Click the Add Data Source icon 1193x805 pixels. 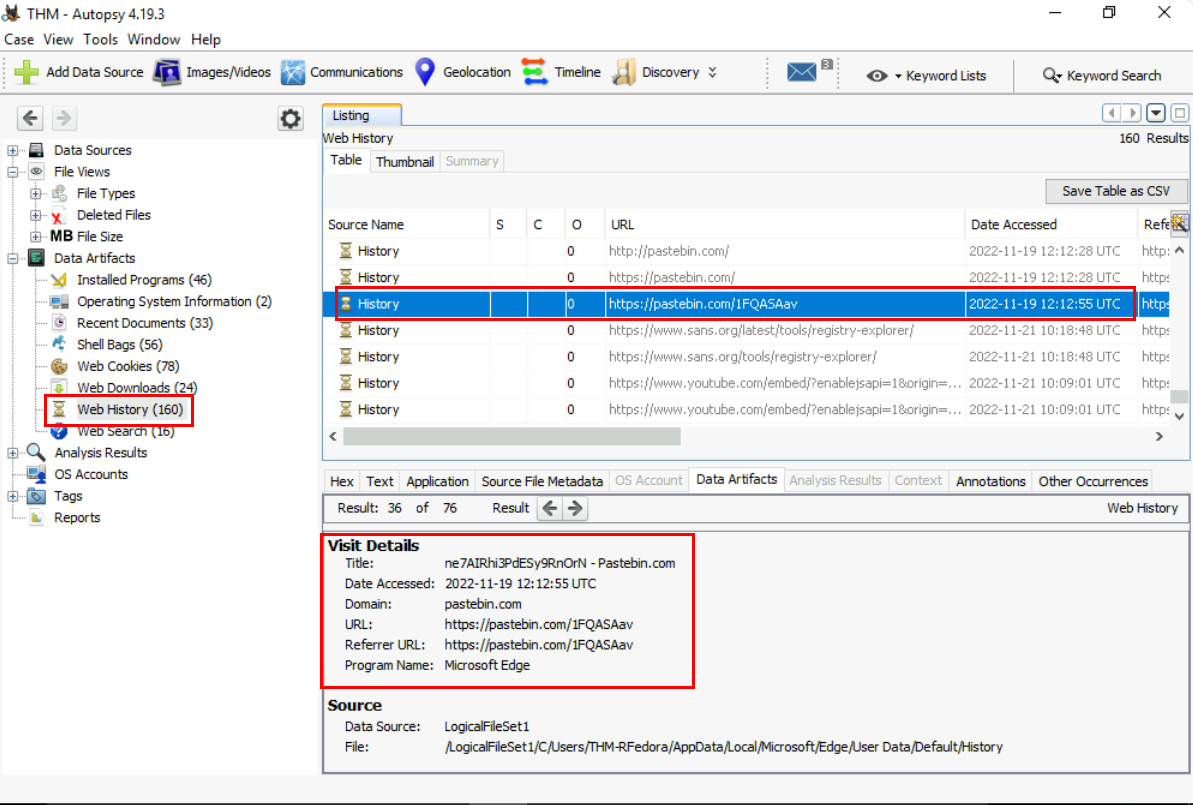(x=27, y=73)
